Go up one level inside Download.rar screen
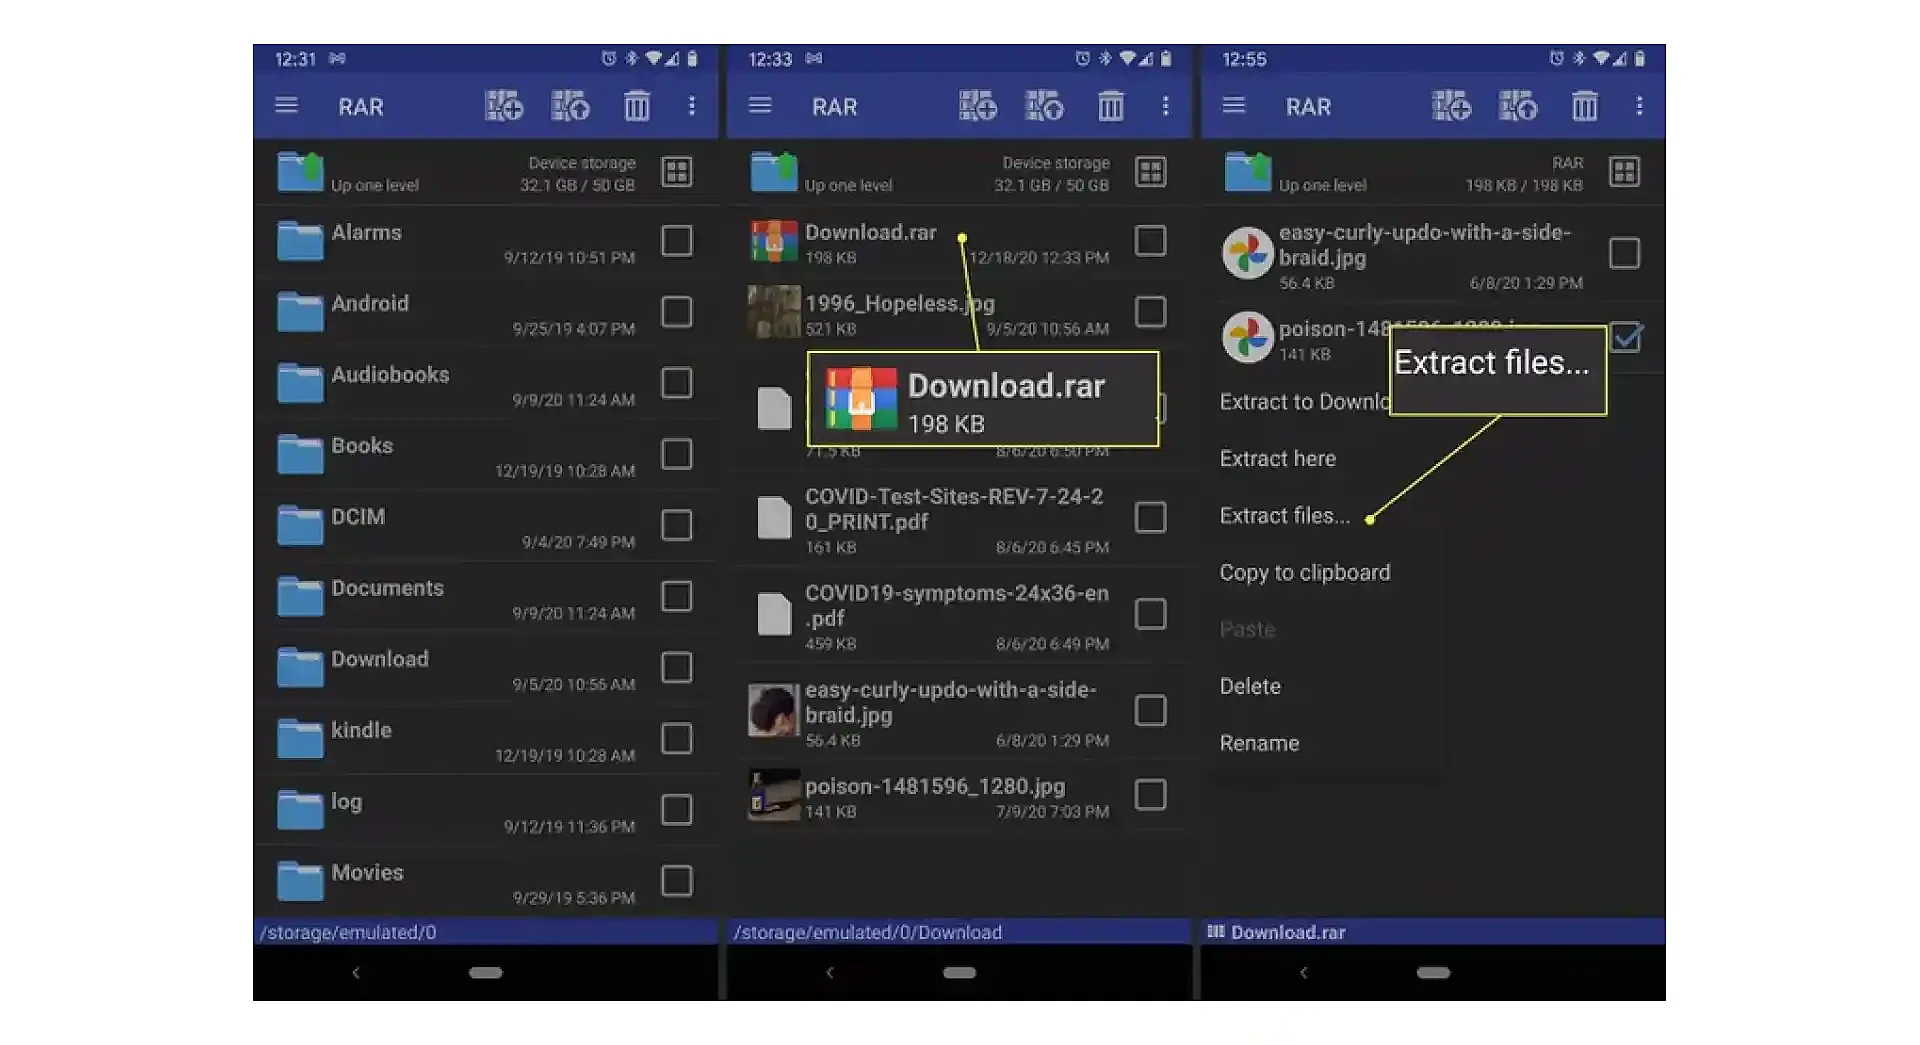The width and height of the screenshot is (1920, 1045). coord(1295,172)
